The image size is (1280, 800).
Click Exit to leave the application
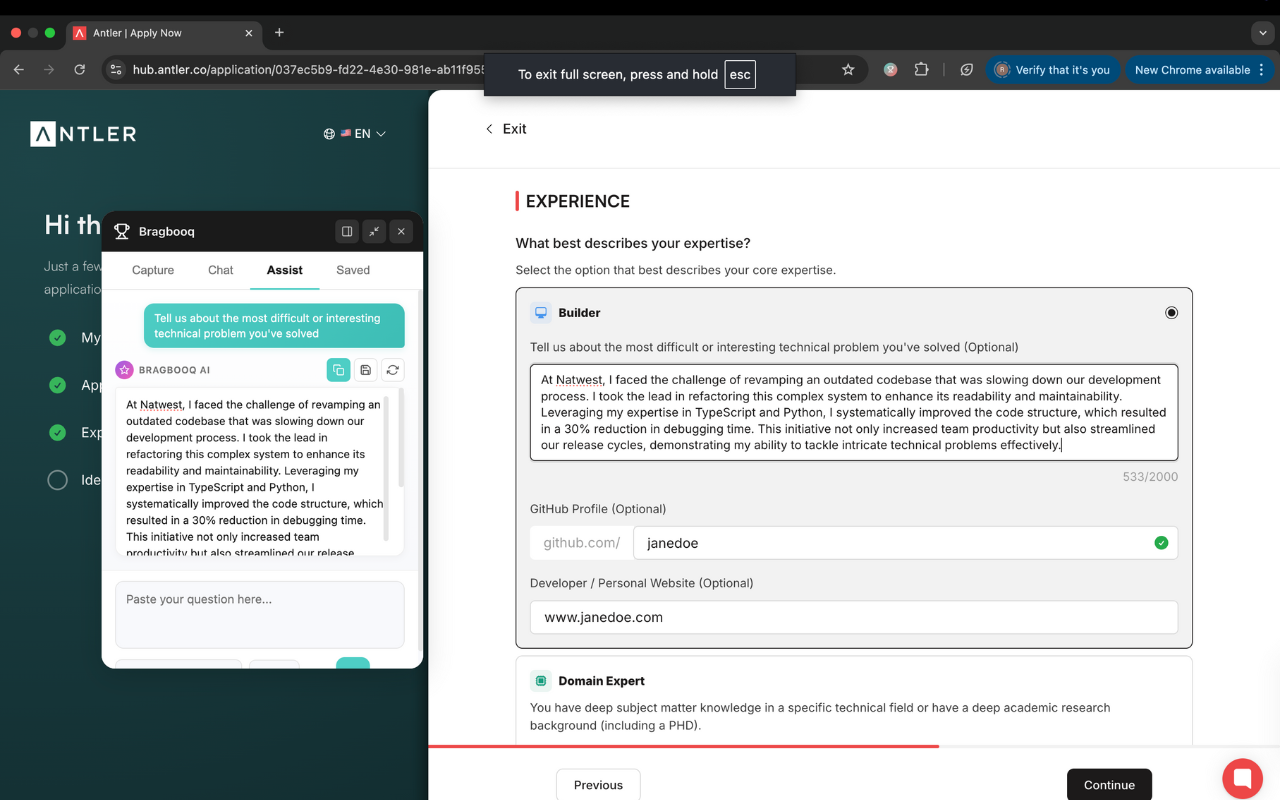[506, 129]
